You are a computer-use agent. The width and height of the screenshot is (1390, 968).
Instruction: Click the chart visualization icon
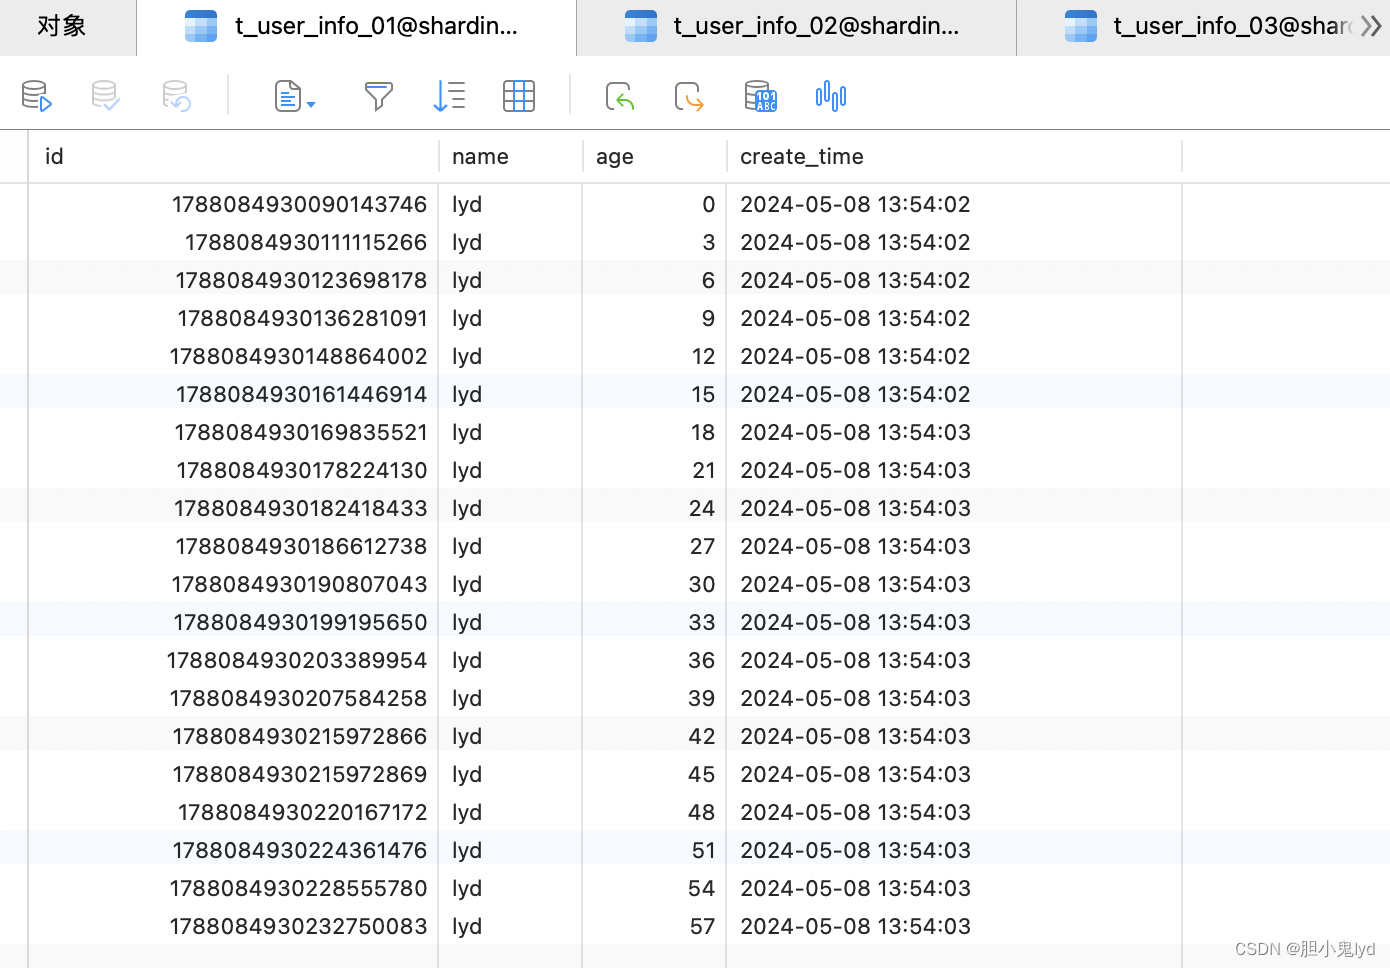coord(831,96)
